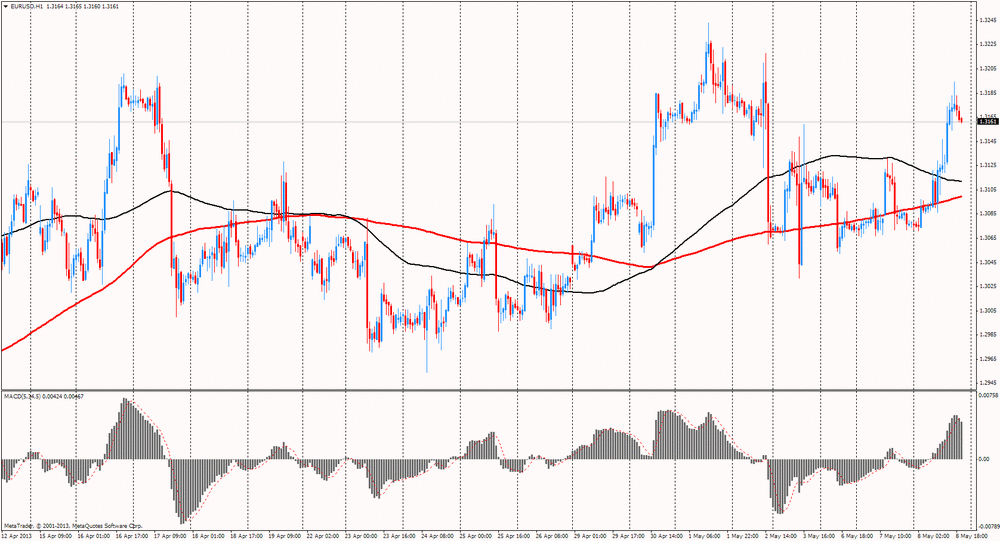The height and width of the screenshot is (541, 1000).
Task: Click price axis label 1.2985
Action: 987,334
